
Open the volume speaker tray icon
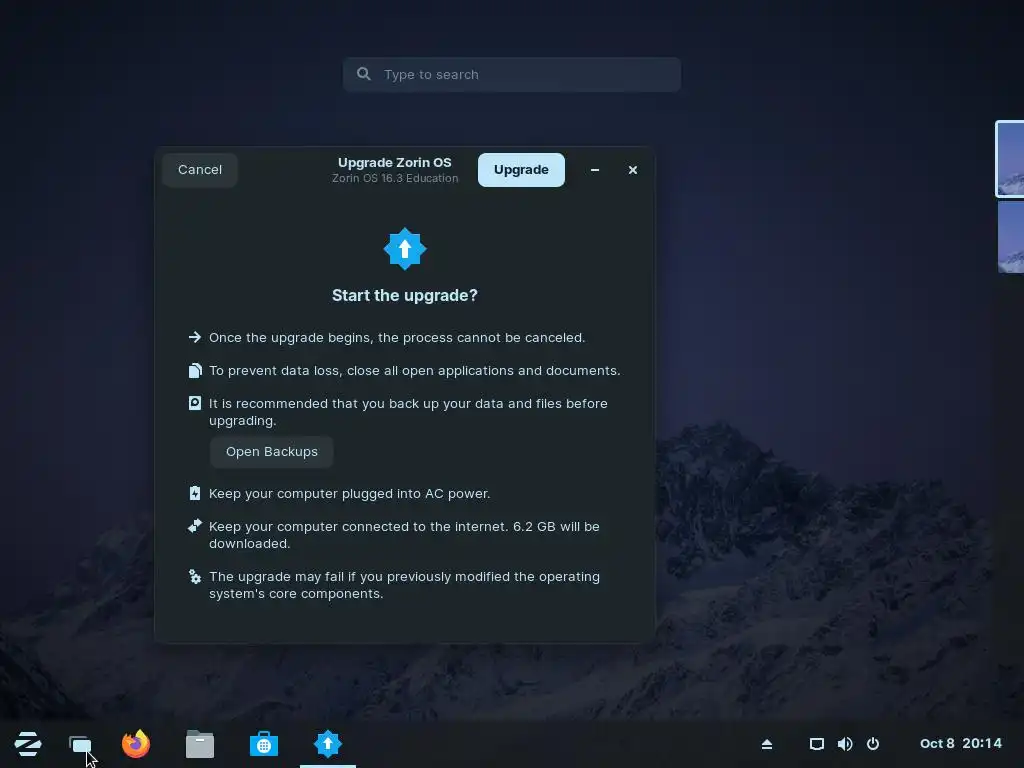point(845,744)
